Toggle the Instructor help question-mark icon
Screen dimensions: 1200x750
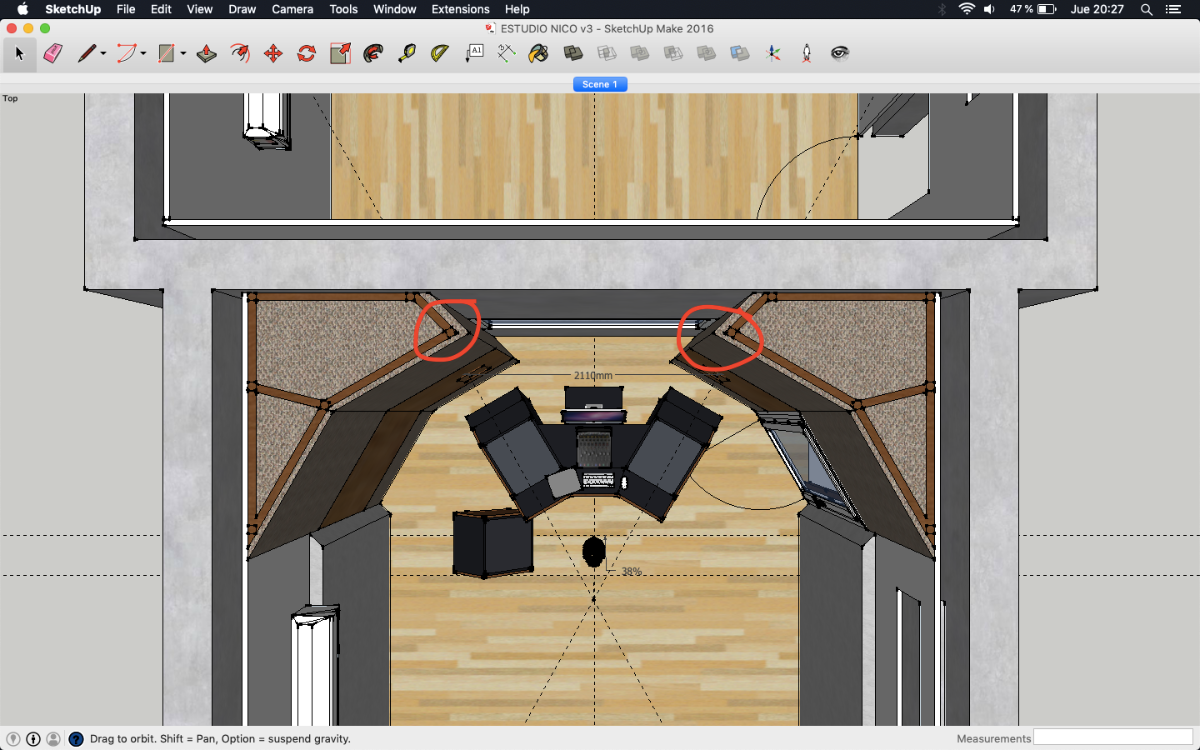(x=75, y=739)
